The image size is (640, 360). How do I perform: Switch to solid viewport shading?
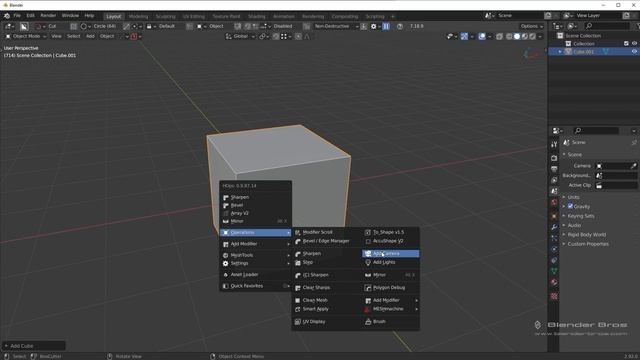517,36
